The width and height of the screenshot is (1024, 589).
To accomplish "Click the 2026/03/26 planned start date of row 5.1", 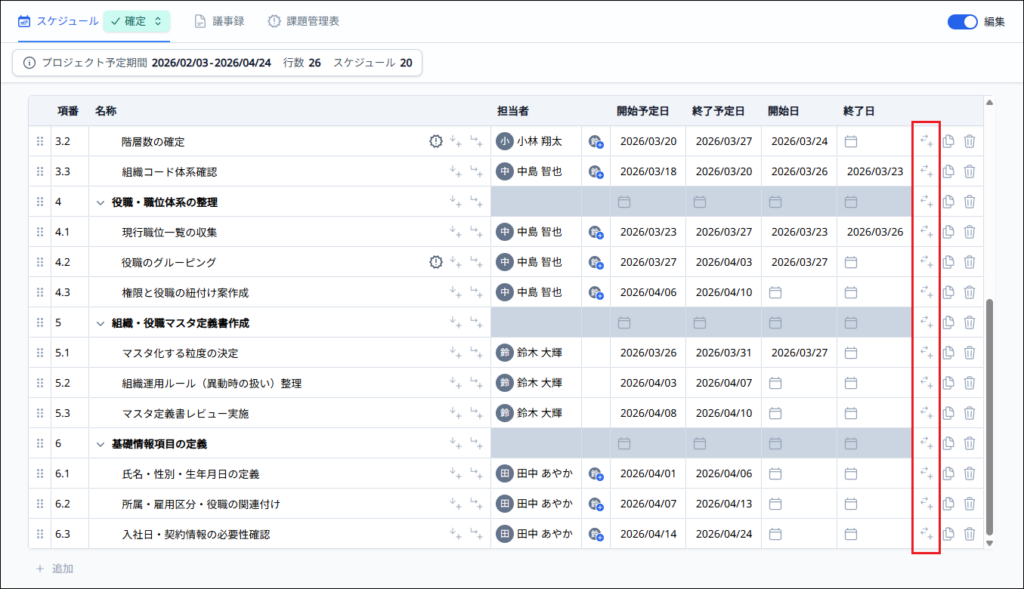I will 648,353.
